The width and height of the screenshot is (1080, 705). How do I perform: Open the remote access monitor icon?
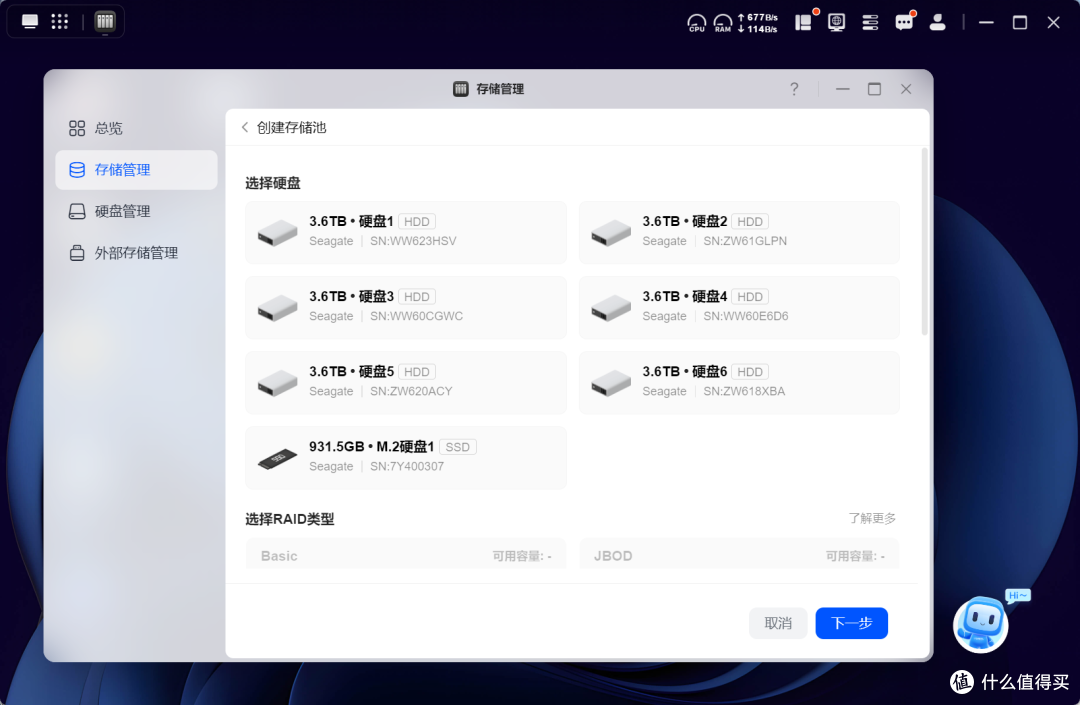(836, 22)
